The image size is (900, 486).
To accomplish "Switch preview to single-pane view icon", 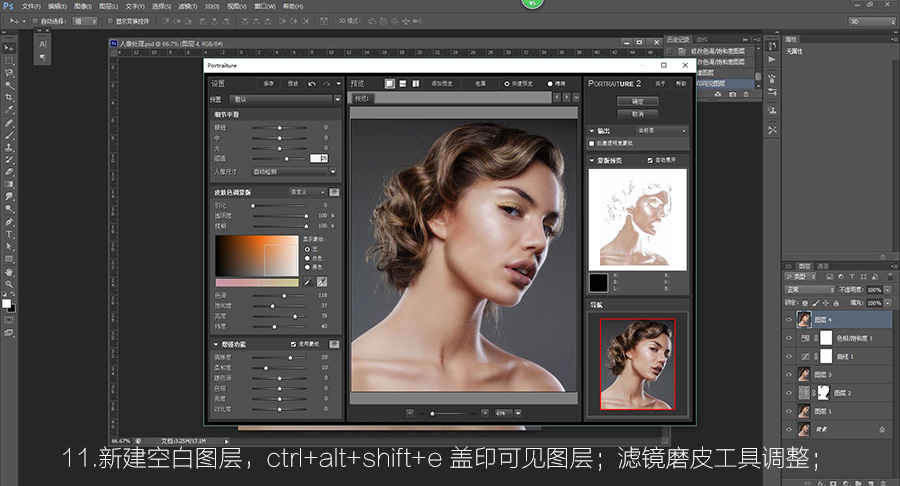I will point(390,83).
